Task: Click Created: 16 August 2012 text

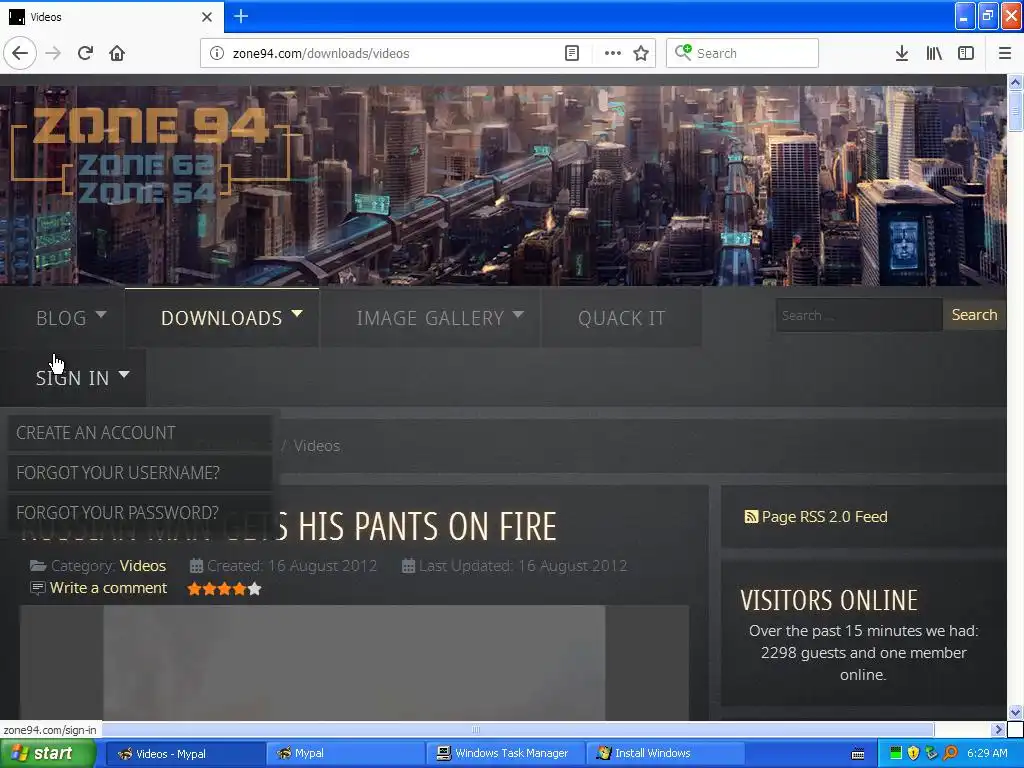Action: (x=291, y=566)
